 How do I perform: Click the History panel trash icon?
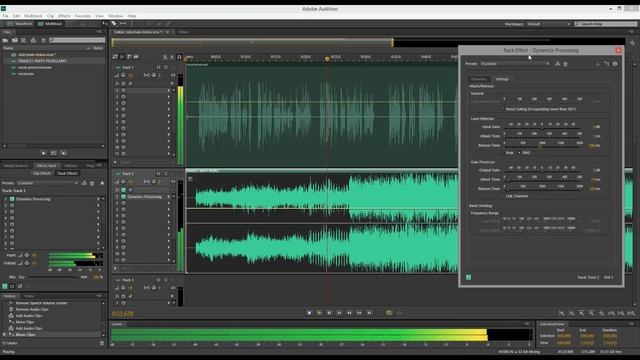point(102,343)
